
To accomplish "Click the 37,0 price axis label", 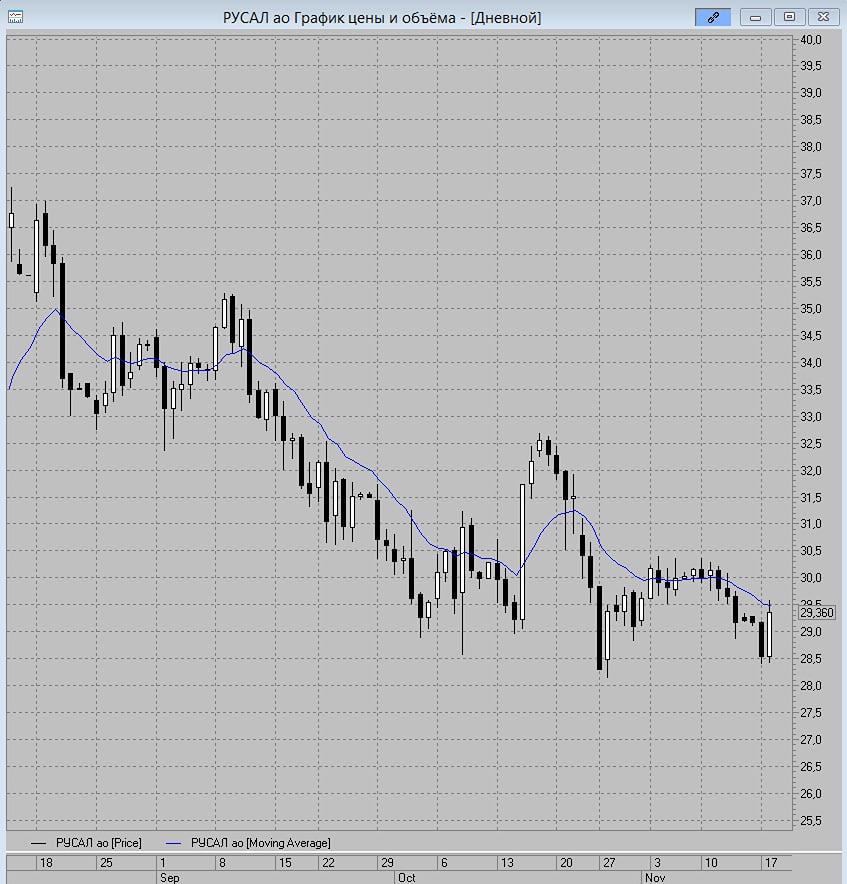I will pos(811,201).
